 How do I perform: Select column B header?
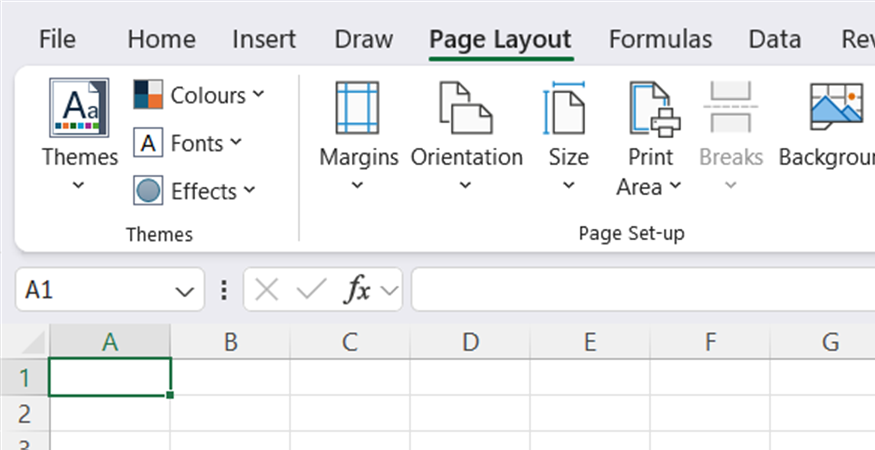(x=230, y=342)
